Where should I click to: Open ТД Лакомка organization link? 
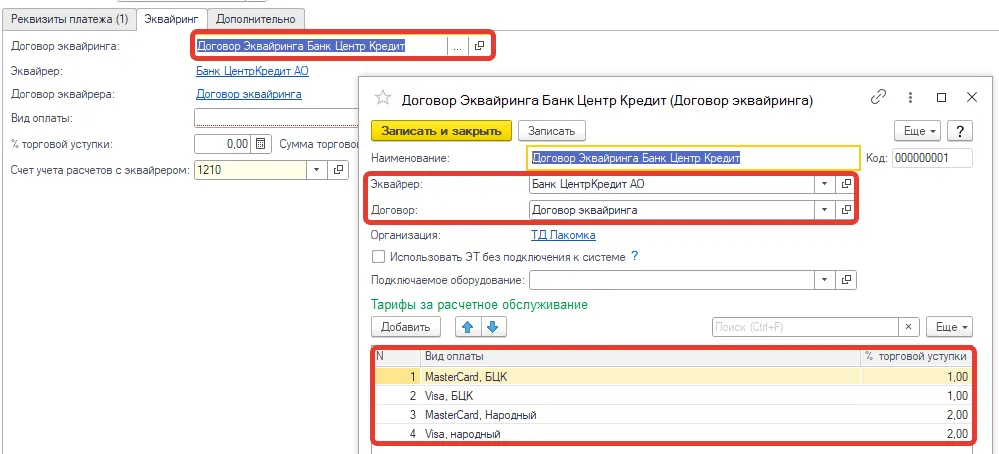coord(564,235)
